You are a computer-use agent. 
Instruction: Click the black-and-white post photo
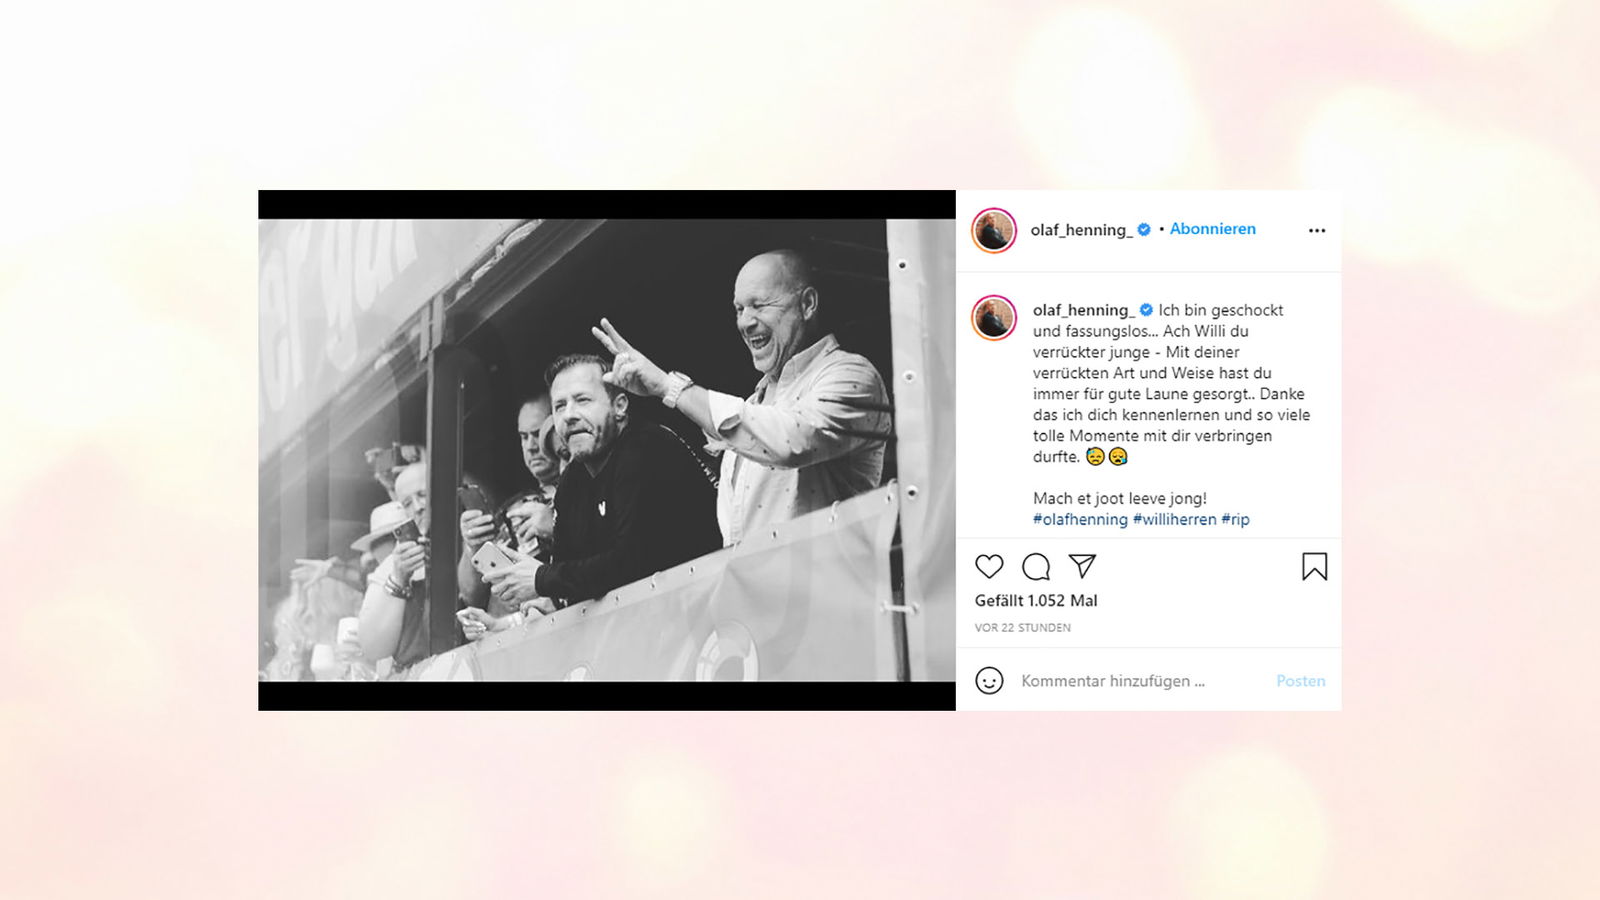pyautogui.click(x=607, y=450)
